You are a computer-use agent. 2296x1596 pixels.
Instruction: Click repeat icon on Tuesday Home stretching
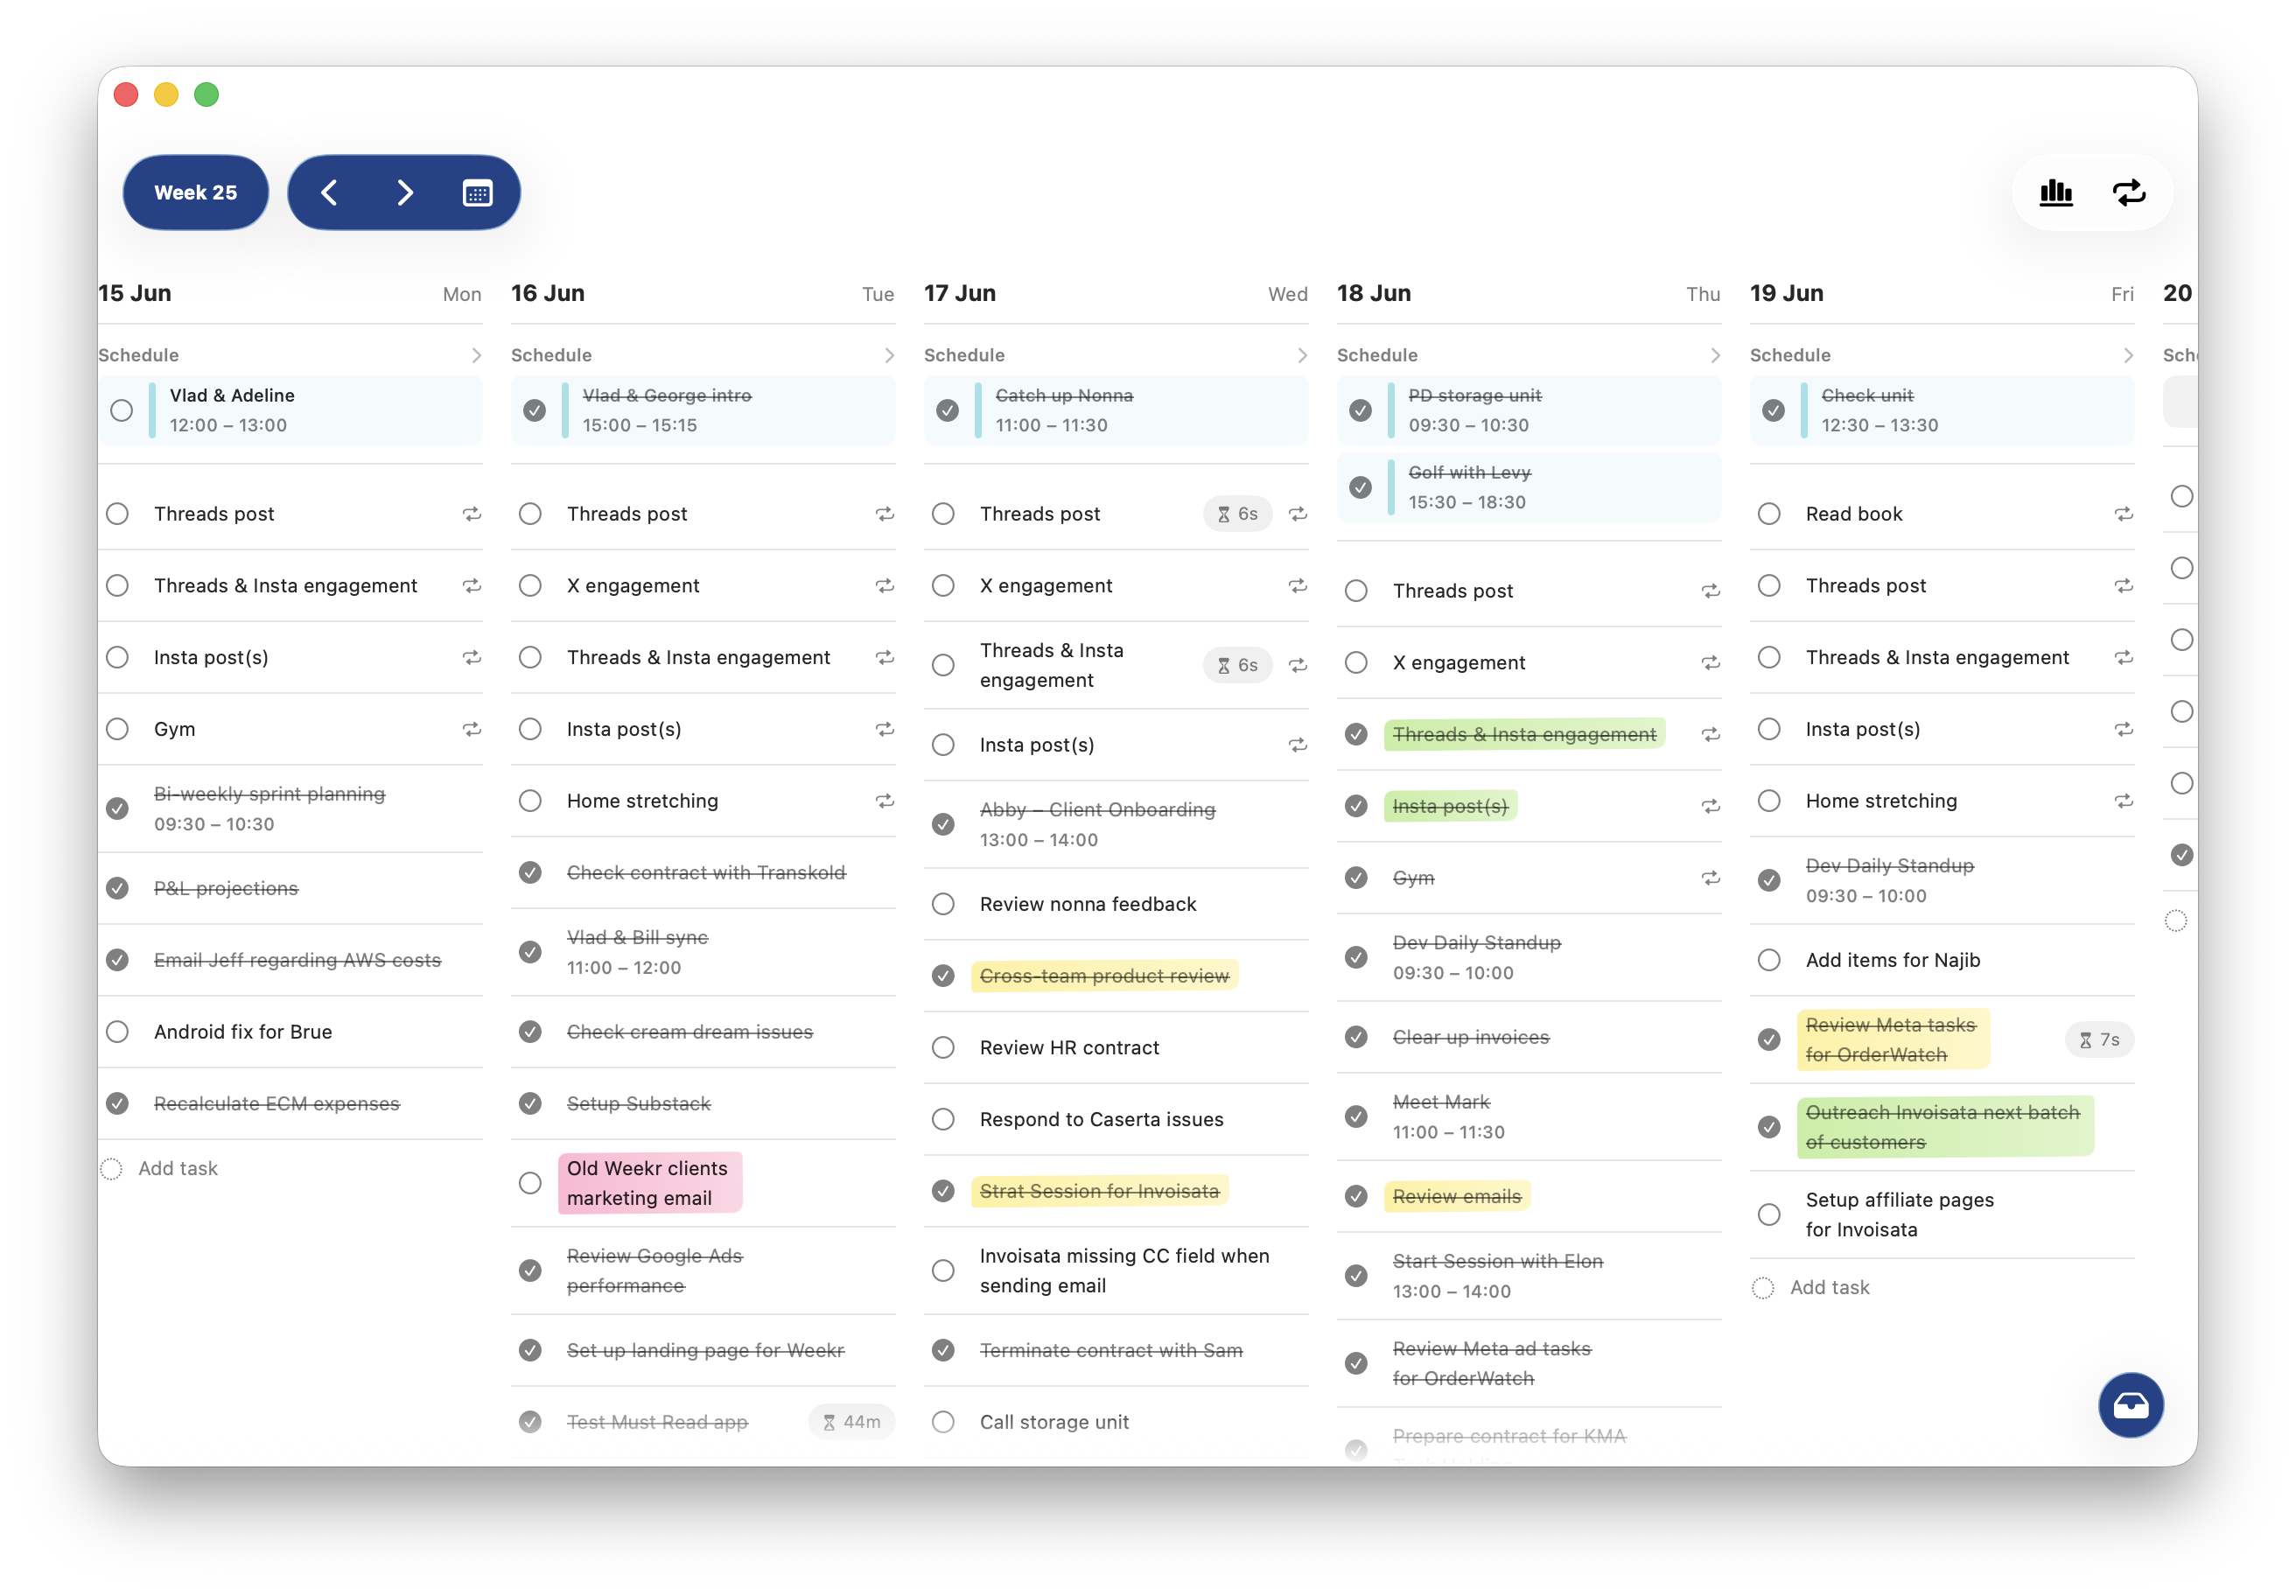(x=884, y=801)
